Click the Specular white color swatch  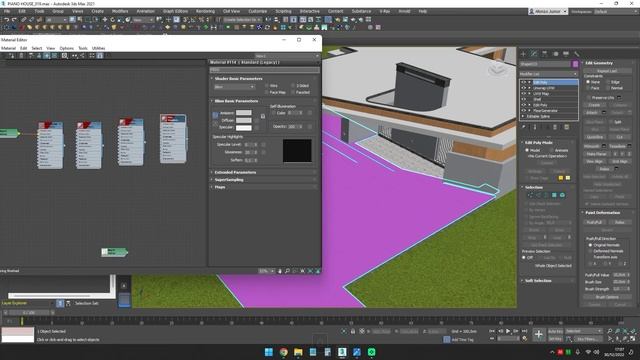click(244, 128)
